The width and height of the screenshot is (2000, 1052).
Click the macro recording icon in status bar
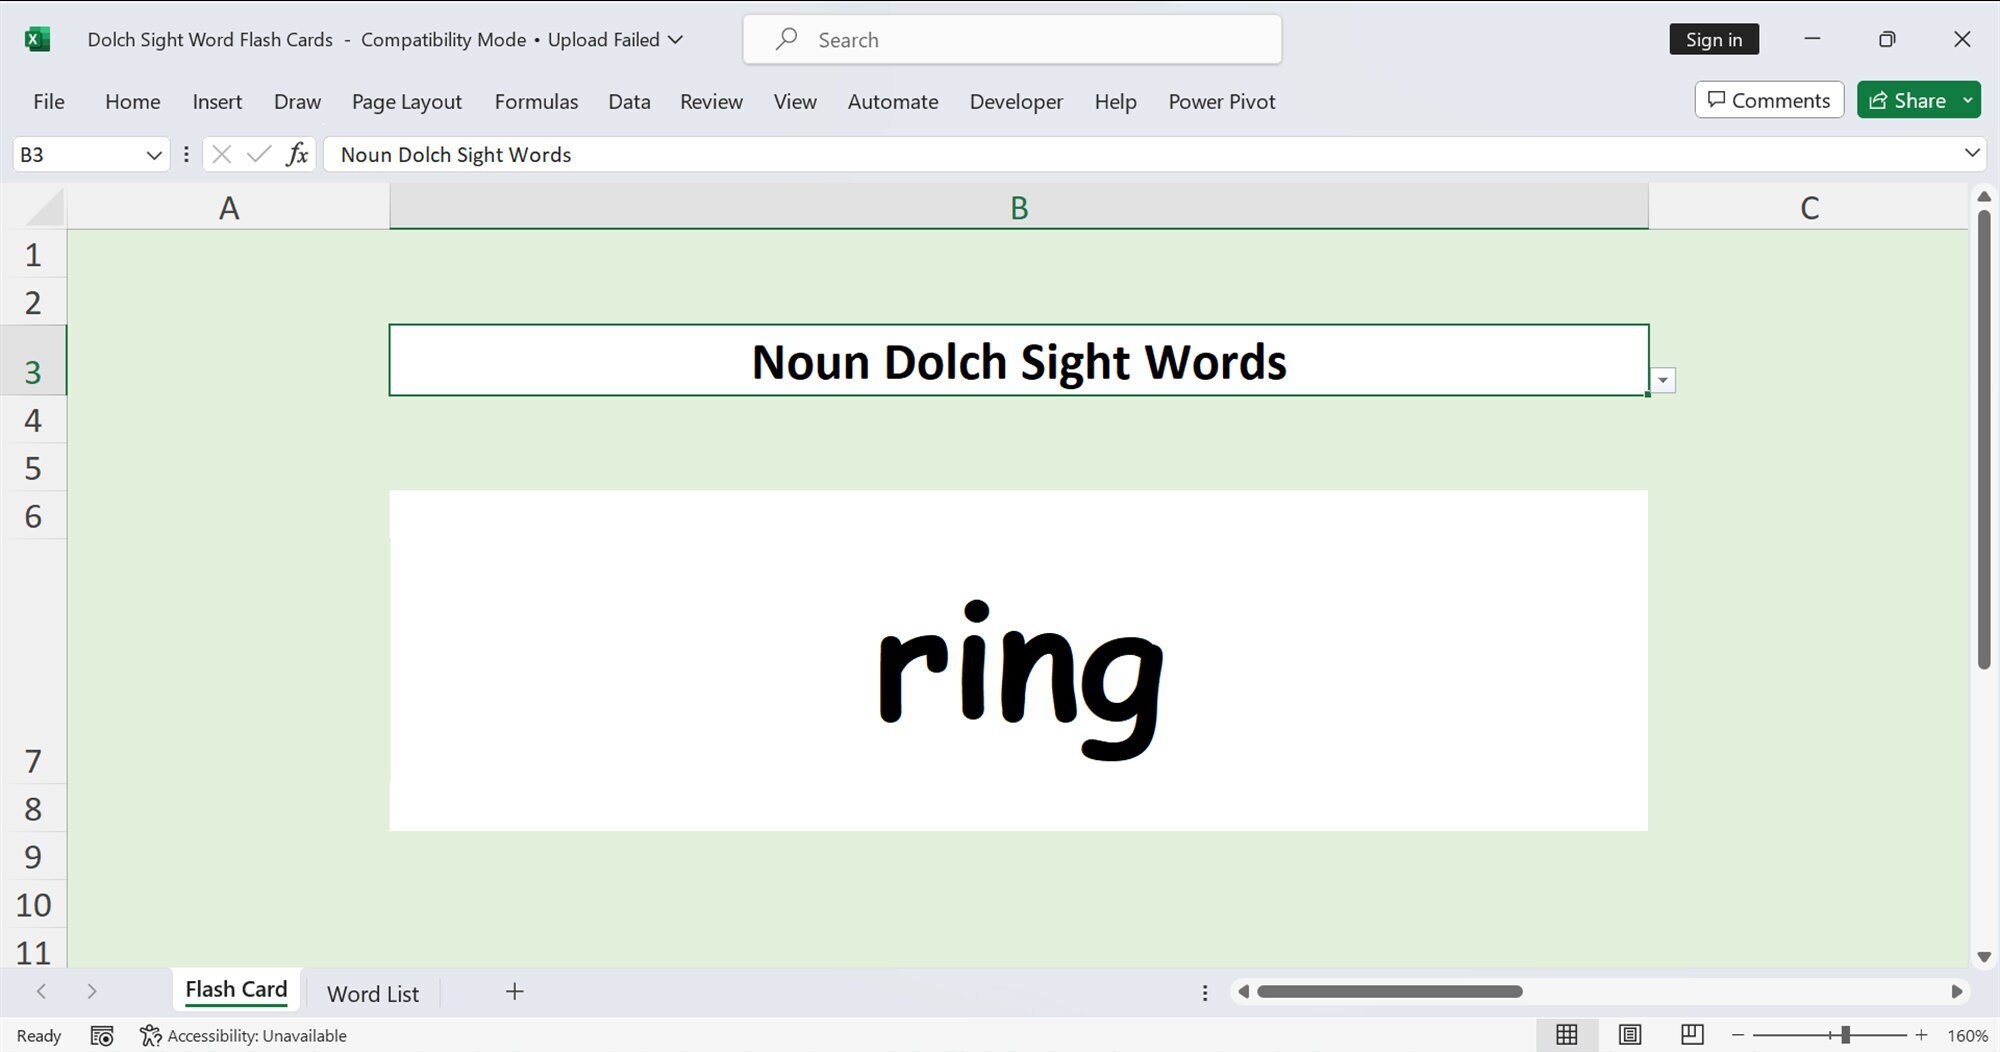pos(101,1035)
